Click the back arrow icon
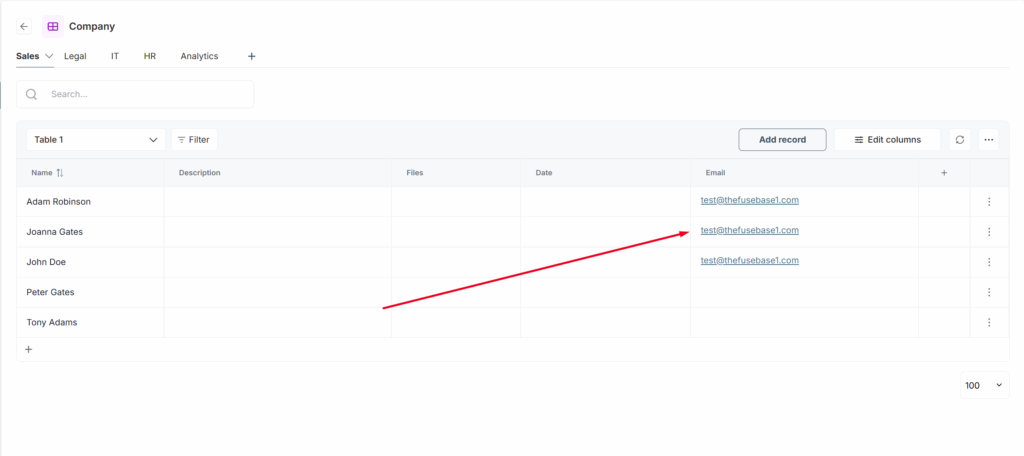The height and width of the screenshot is (456, 1024). 24,27
